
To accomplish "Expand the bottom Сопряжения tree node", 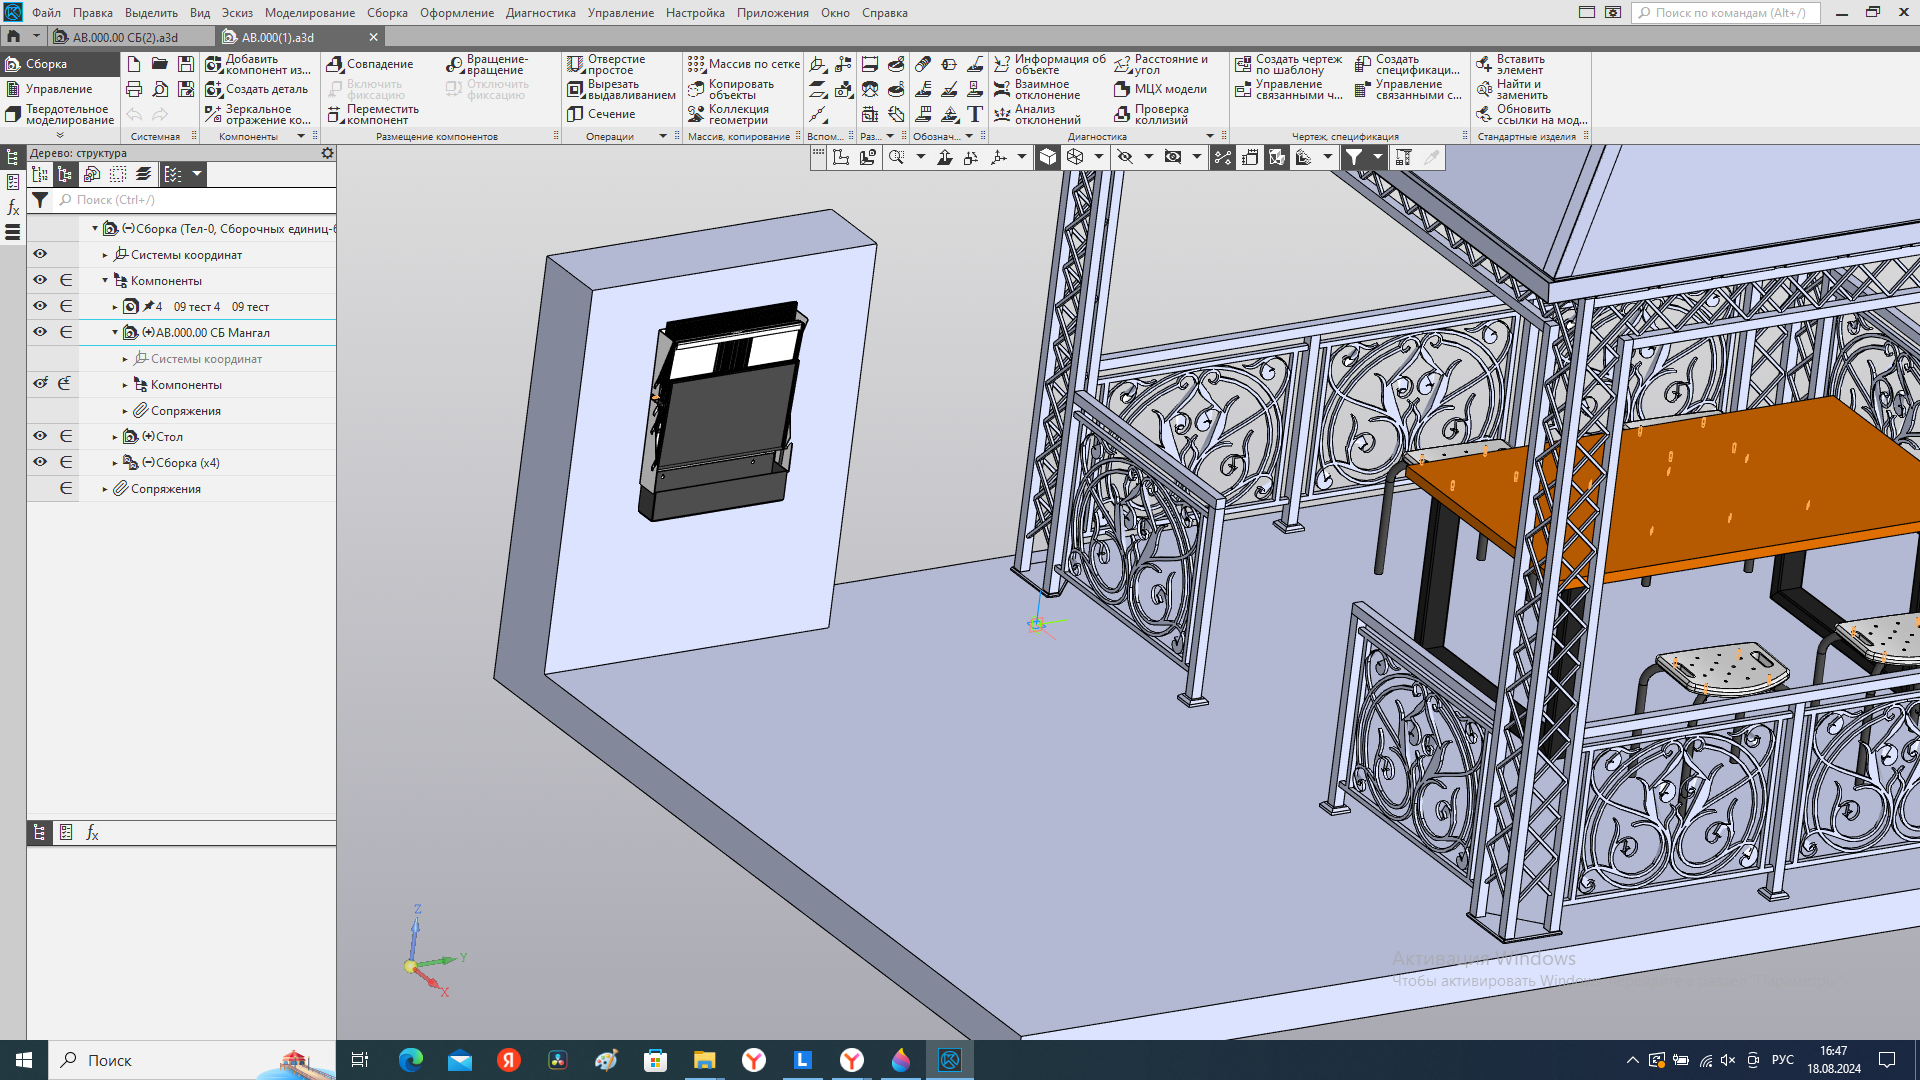I will tap(105, 489).
